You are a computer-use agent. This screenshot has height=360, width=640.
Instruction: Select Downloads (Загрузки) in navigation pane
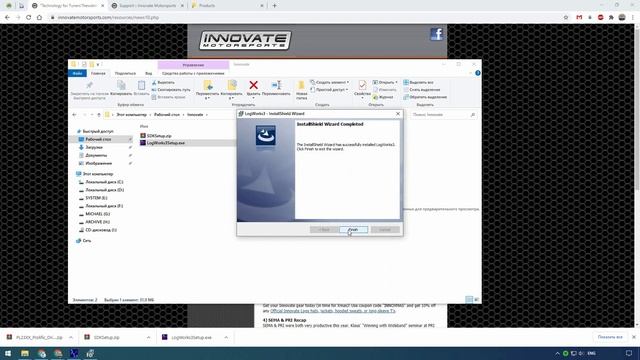[94, 147]
